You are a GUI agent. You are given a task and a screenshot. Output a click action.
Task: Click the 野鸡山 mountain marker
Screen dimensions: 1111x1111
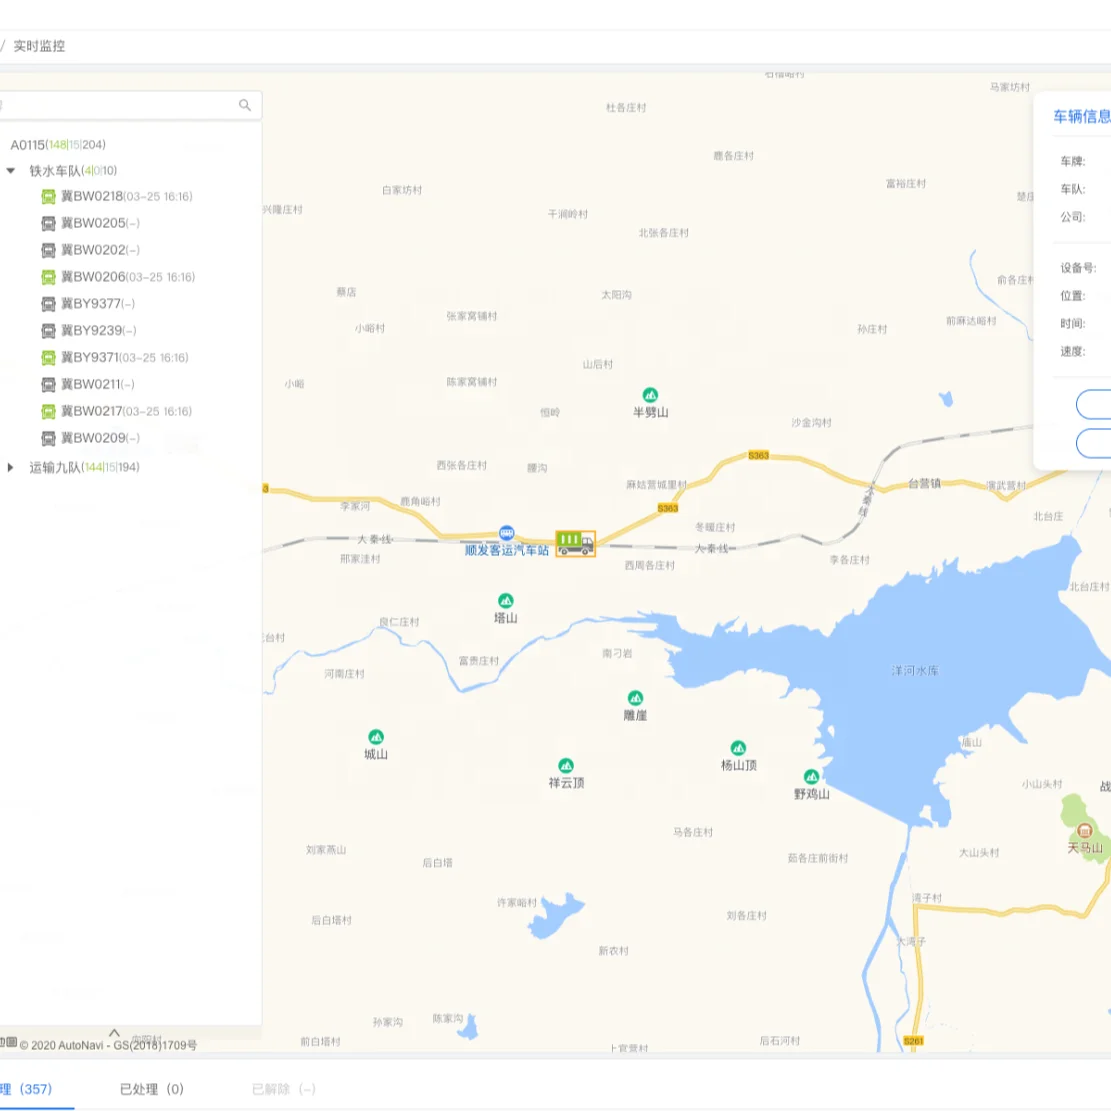pos(811,777)
